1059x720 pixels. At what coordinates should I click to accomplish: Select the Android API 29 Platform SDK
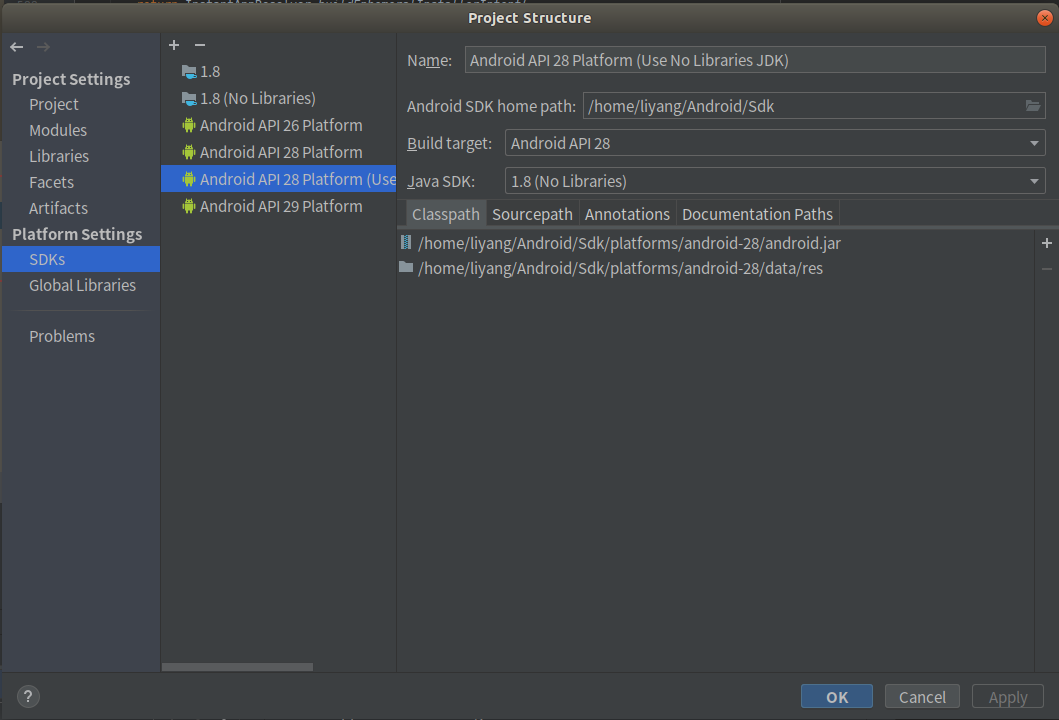point(278,206)
